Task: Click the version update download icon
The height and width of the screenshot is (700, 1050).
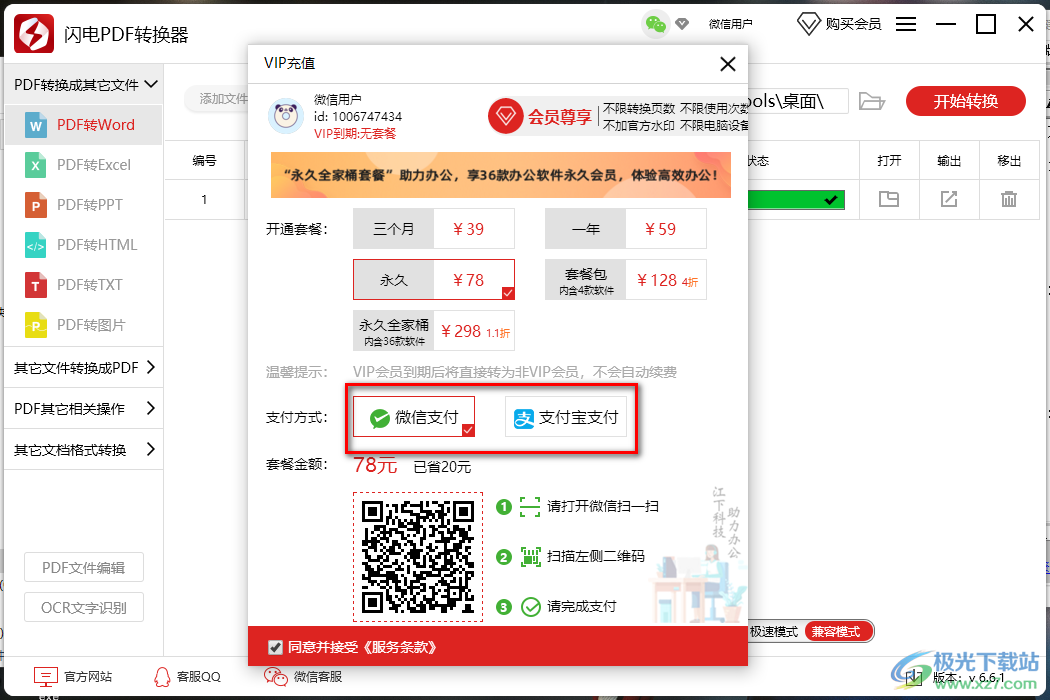Action: click(x=913, y=678)
